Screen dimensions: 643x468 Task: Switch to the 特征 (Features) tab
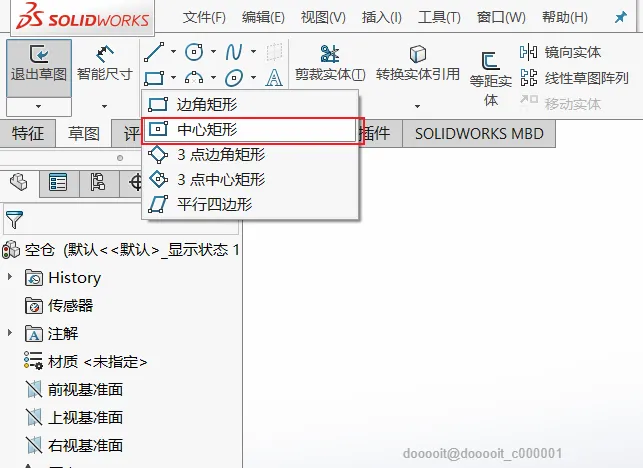pyautogui.click(x=27, y=133)
